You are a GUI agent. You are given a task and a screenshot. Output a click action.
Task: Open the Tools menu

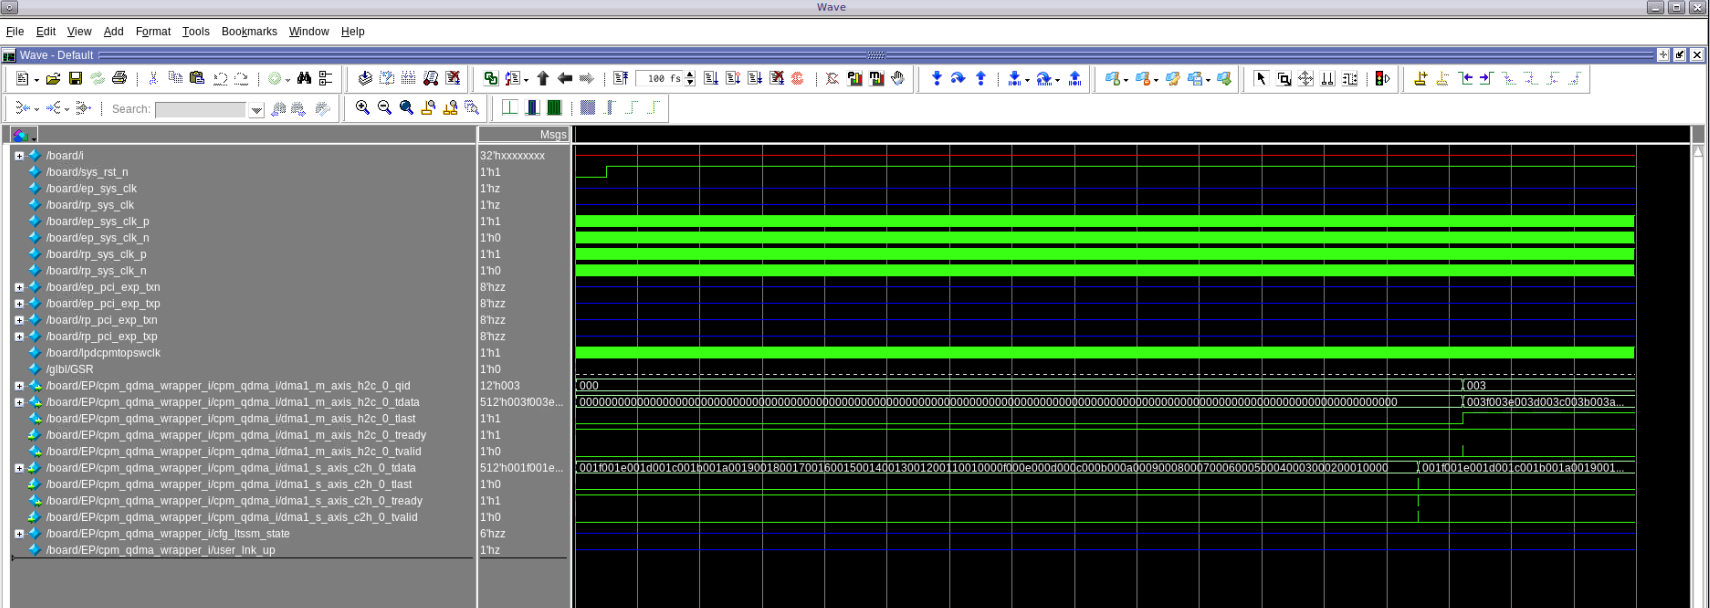click(196, 32)
